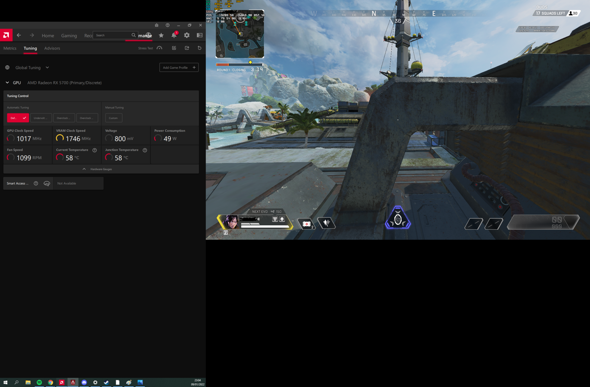Open the Gaming menu
This screenshot has width=590, height=387.
(69, 35)
